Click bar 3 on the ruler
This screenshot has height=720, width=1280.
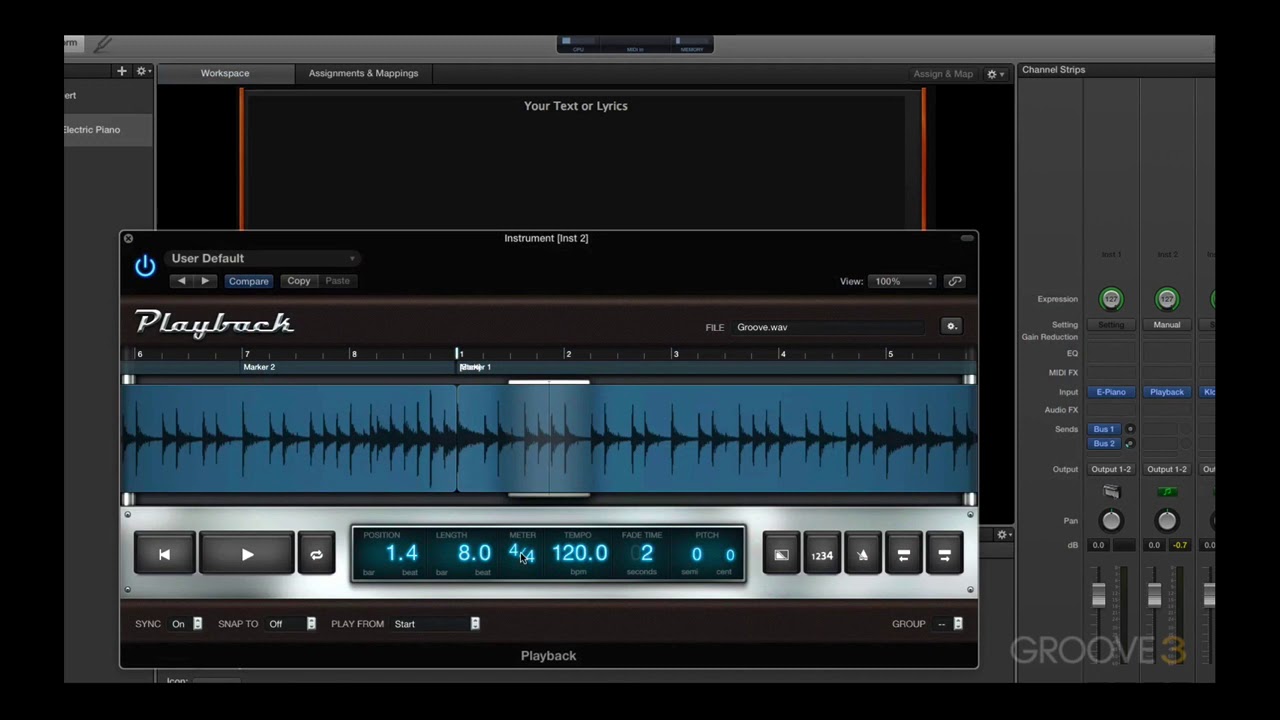point(676,354)
